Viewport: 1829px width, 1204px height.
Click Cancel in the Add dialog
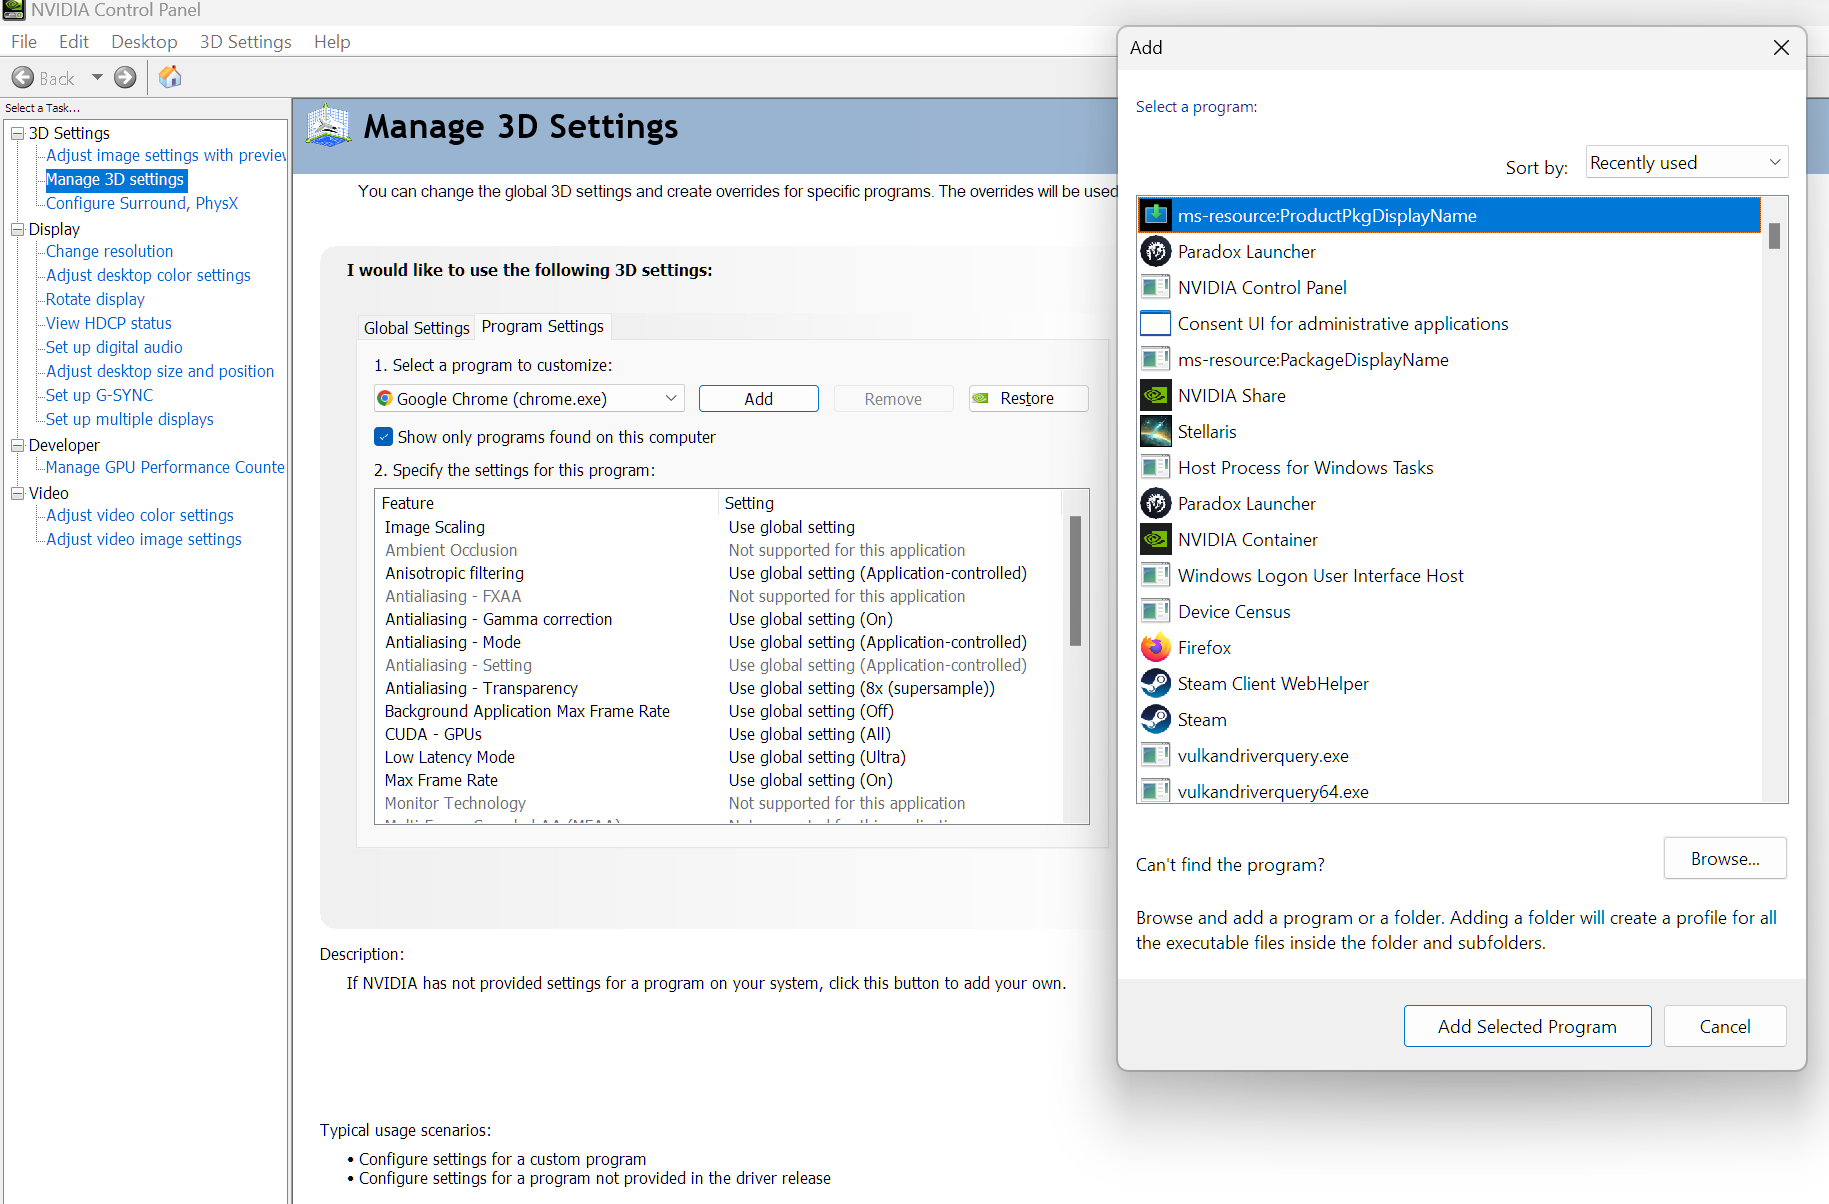[1725, 1026]
